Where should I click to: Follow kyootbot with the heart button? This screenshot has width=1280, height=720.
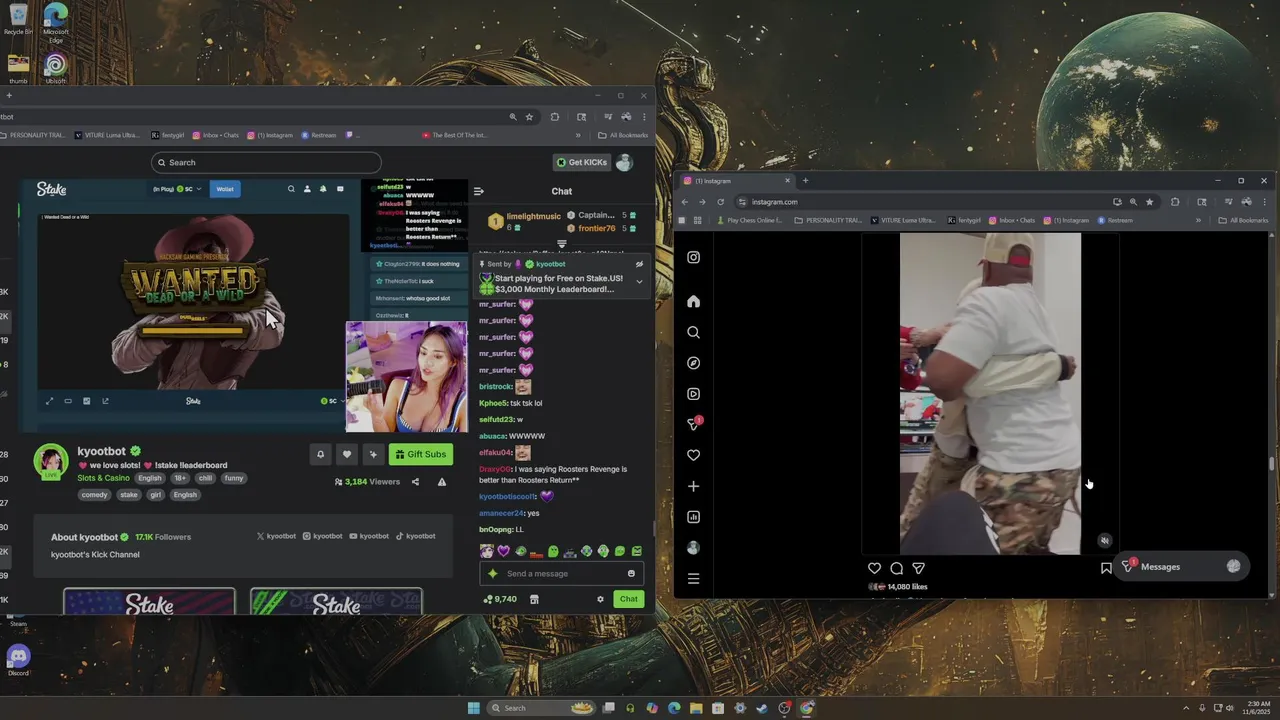point(347,454)
